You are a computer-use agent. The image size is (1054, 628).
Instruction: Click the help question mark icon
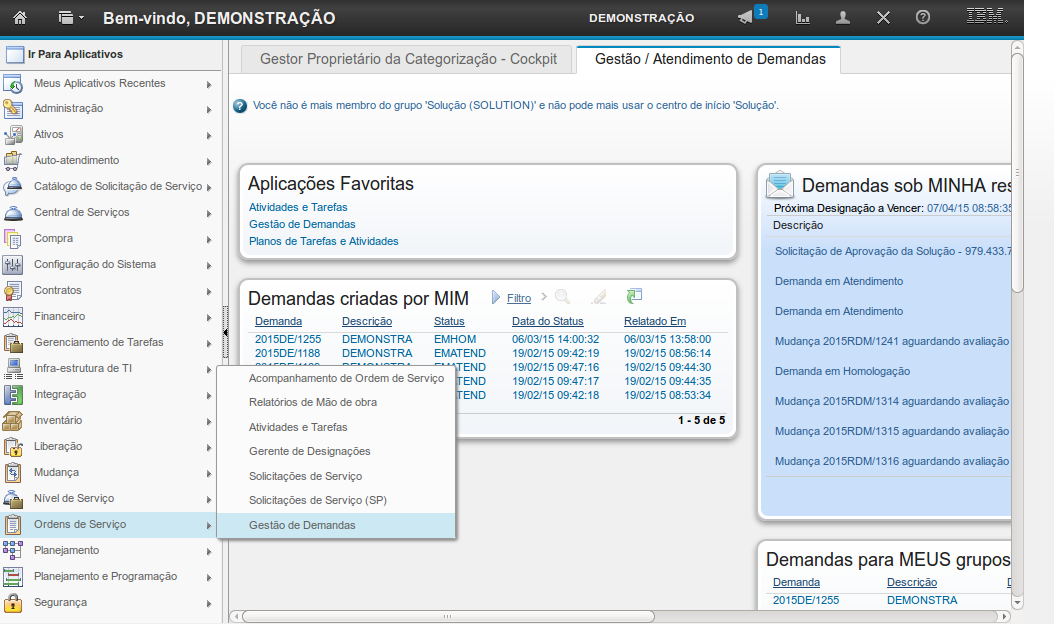pyautogui.click(x=923, y=18)
